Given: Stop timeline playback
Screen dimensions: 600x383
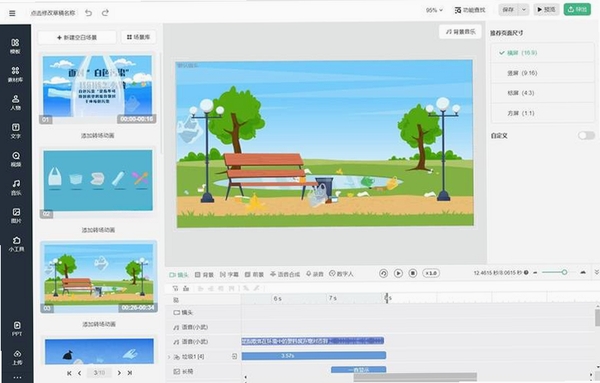Looking at the screenshot, I should tap(412, 273).
